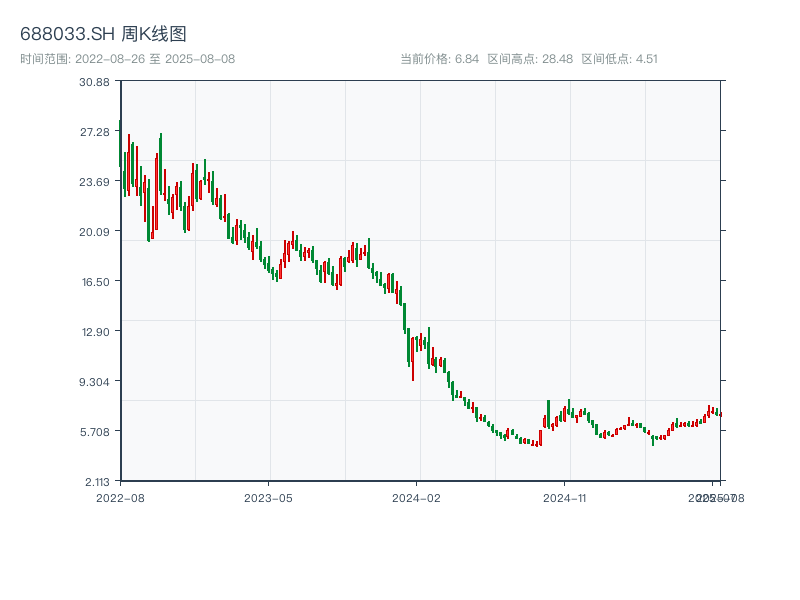Viewport: 800px width, 600px height.
Task: Click the last candlestick at chart's right edge
Action: tap(719, 414)
